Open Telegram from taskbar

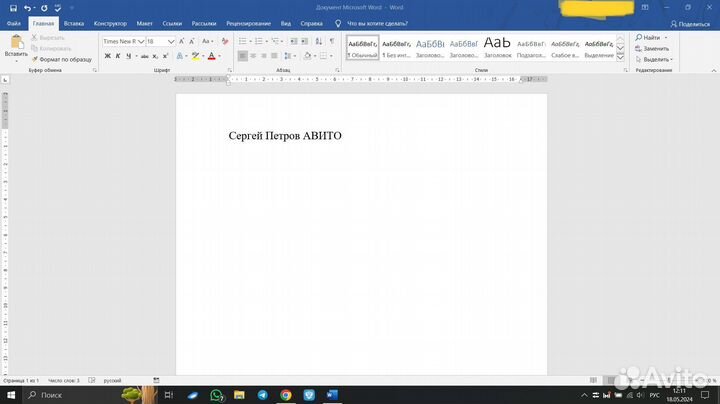pyautogui.click(x=263, y=395)
